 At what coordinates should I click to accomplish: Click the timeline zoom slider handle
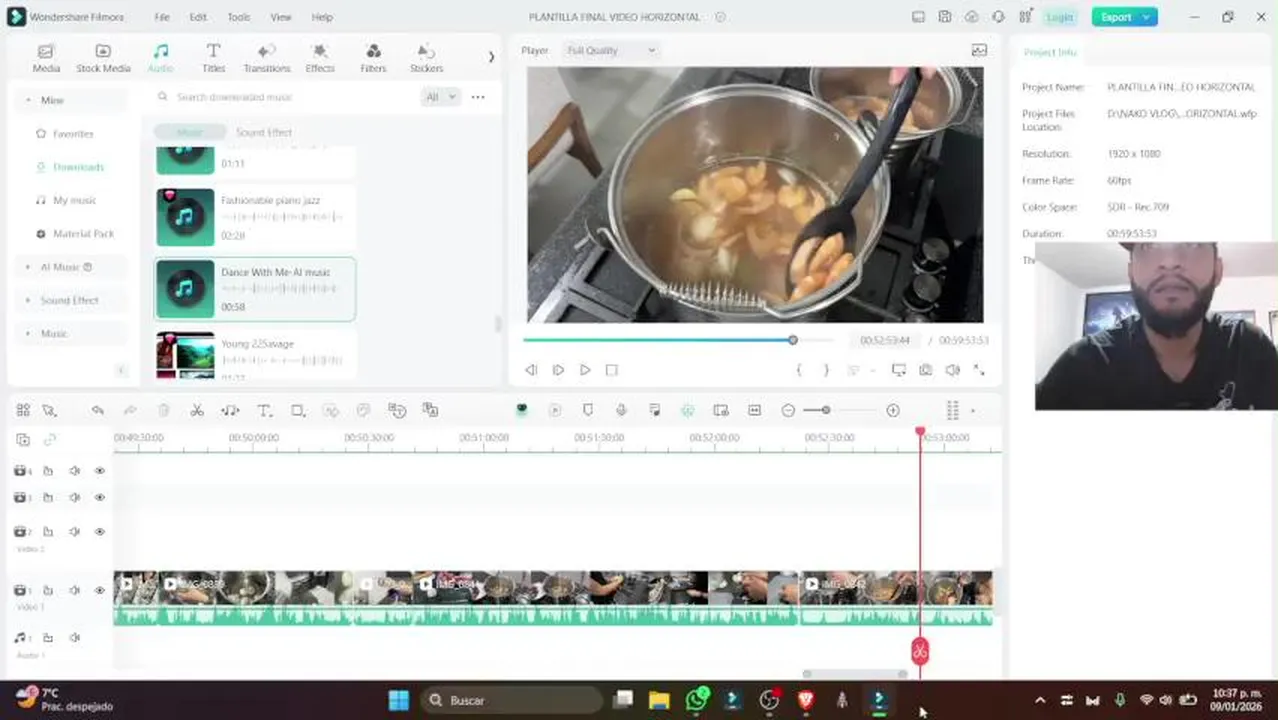click(x=826, y=410)
